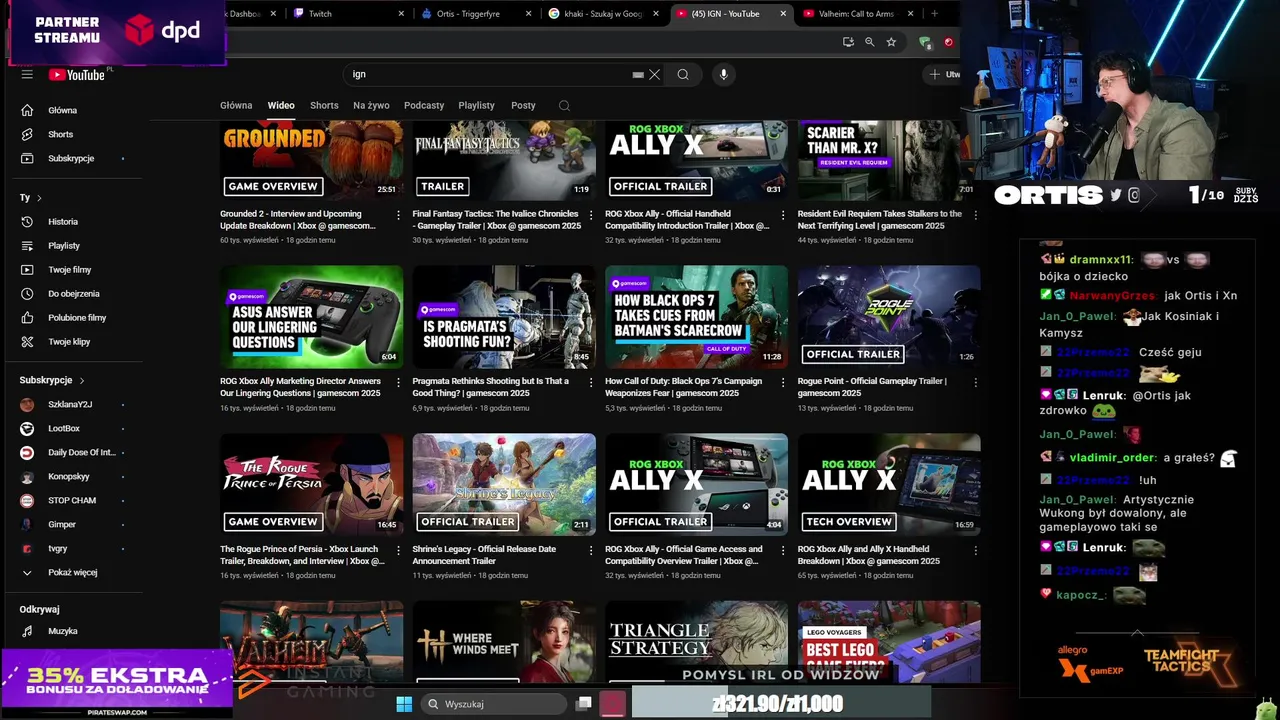Viewport: 1280px width, 720px height.
Task: Open options menu for Grounded 2 video
Action: point(398,215)
